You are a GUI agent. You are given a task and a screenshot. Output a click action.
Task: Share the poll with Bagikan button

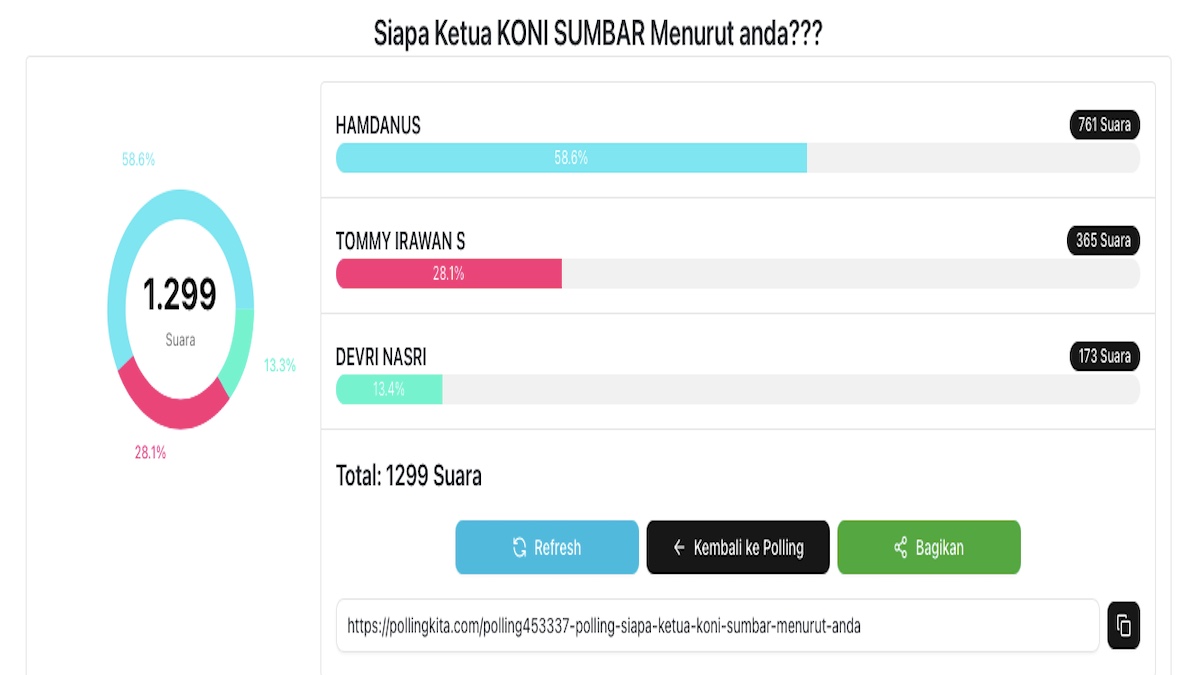pos(928,547)
